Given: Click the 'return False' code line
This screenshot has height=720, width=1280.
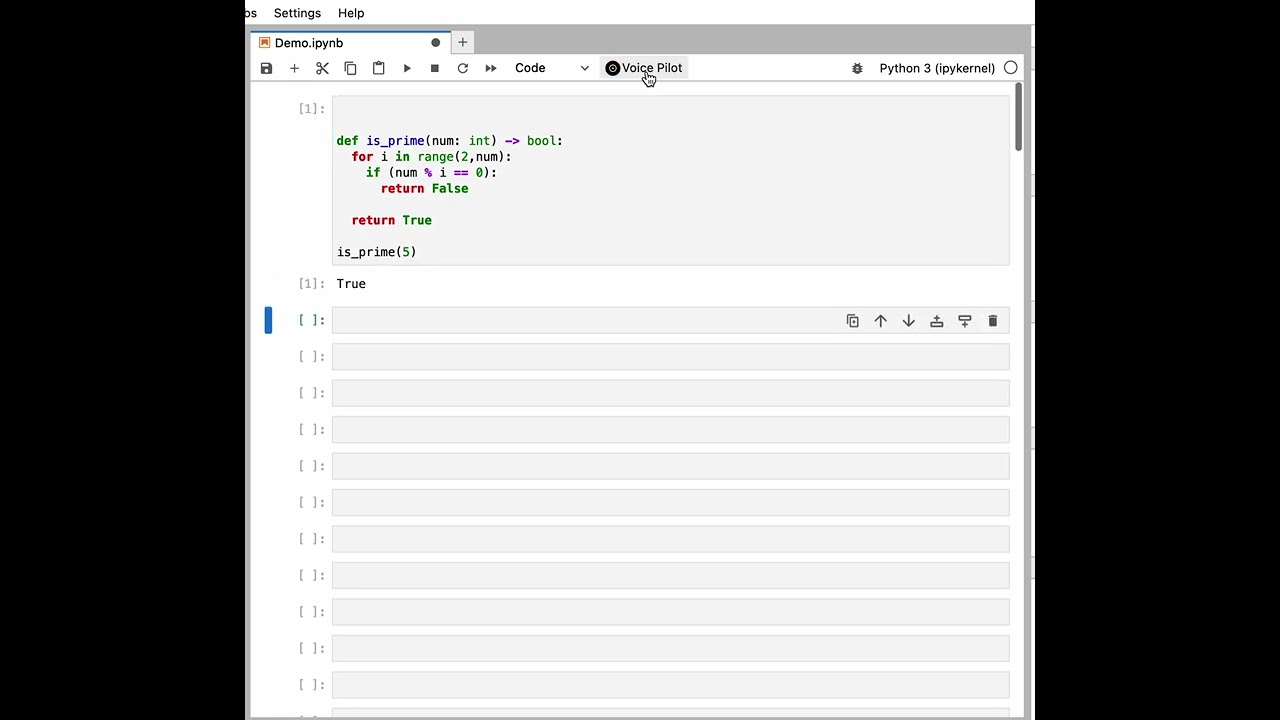Looking at the screenshot, I should click(424, 188).
